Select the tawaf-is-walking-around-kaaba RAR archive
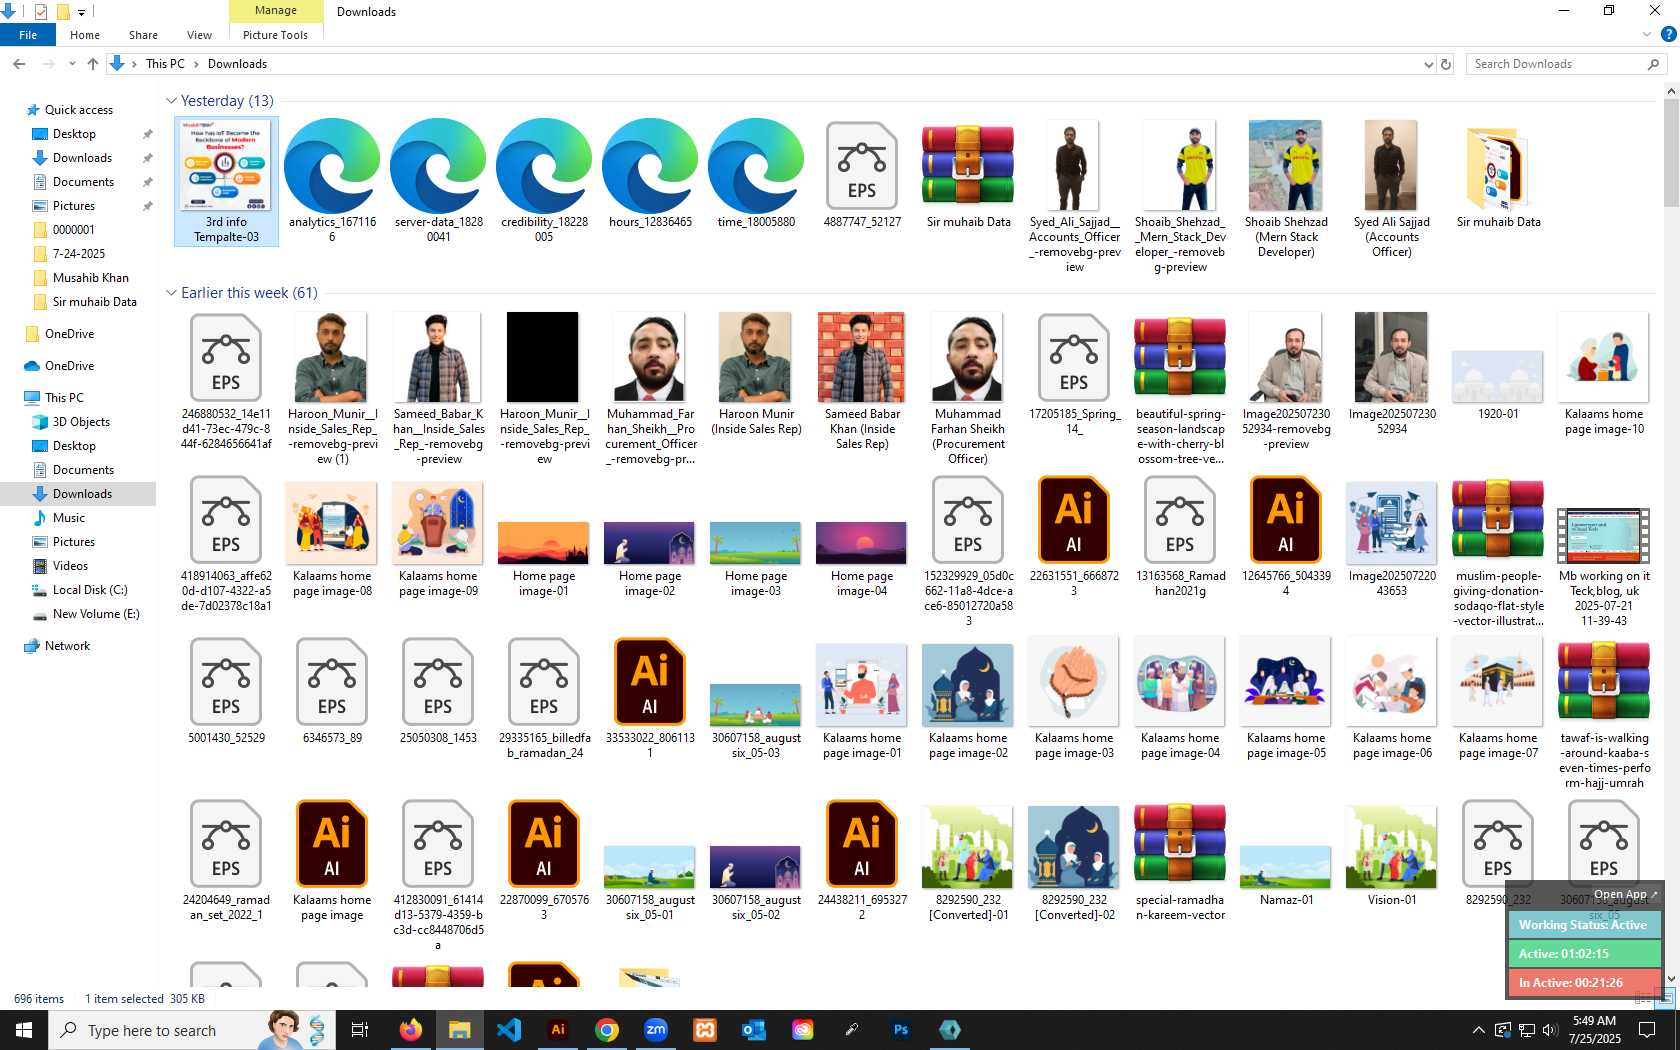This screenshot has width=1680, height=1050. coord(1604,682)
